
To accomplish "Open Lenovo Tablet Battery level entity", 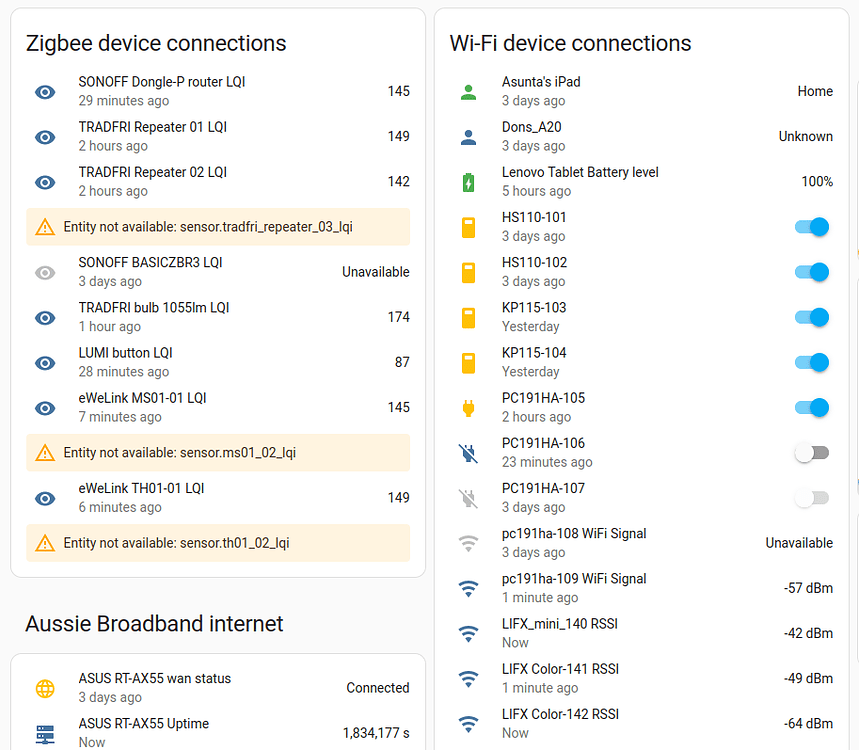I will tap(642, 182).
